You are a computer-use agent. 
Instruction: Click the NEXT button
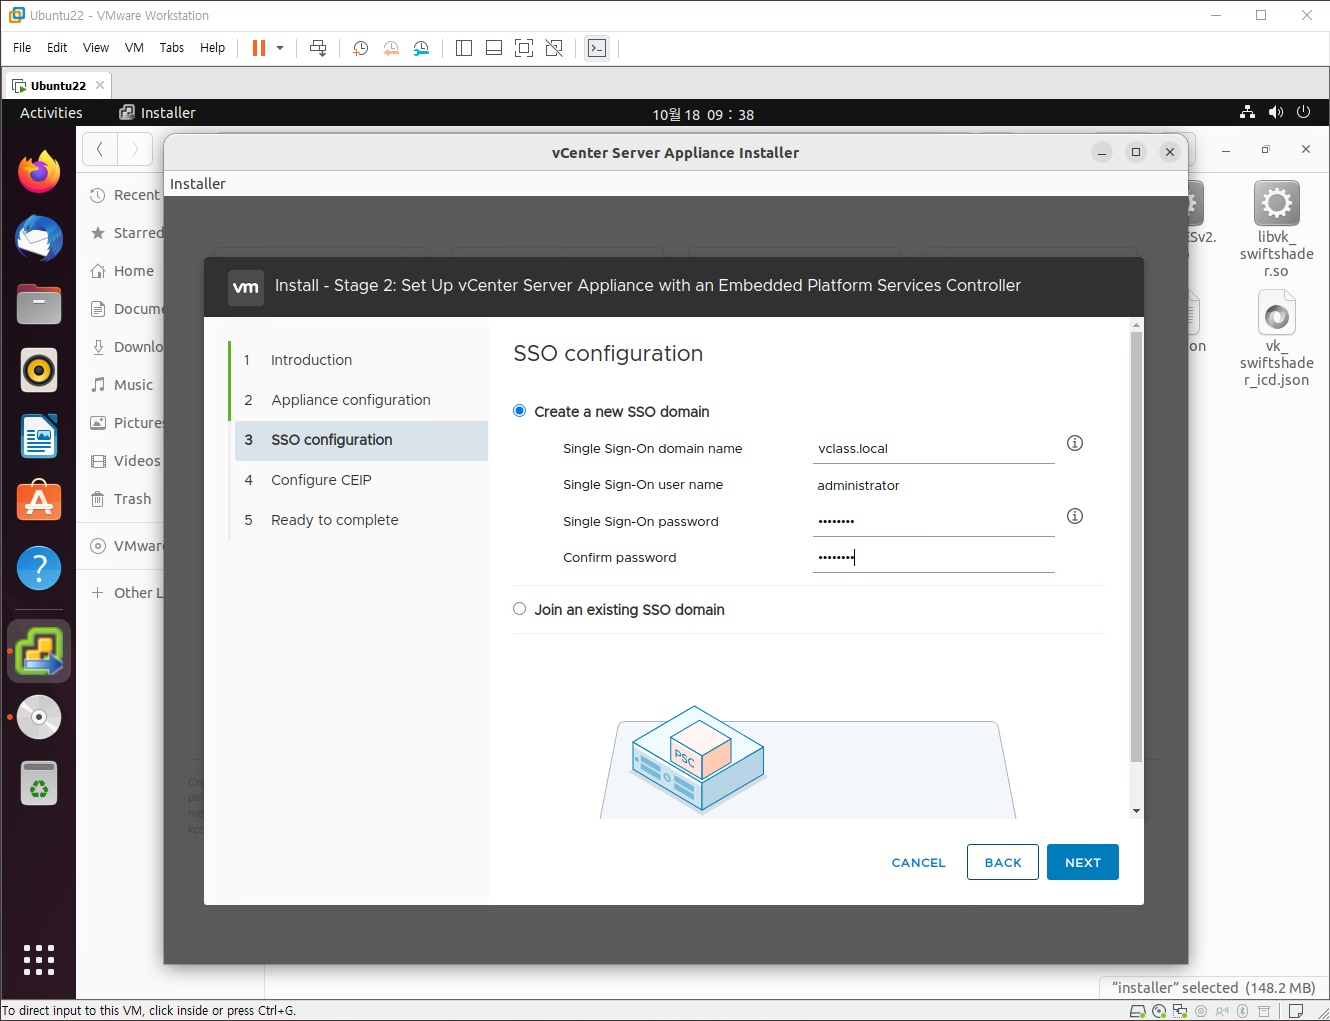pos(1083,862)
